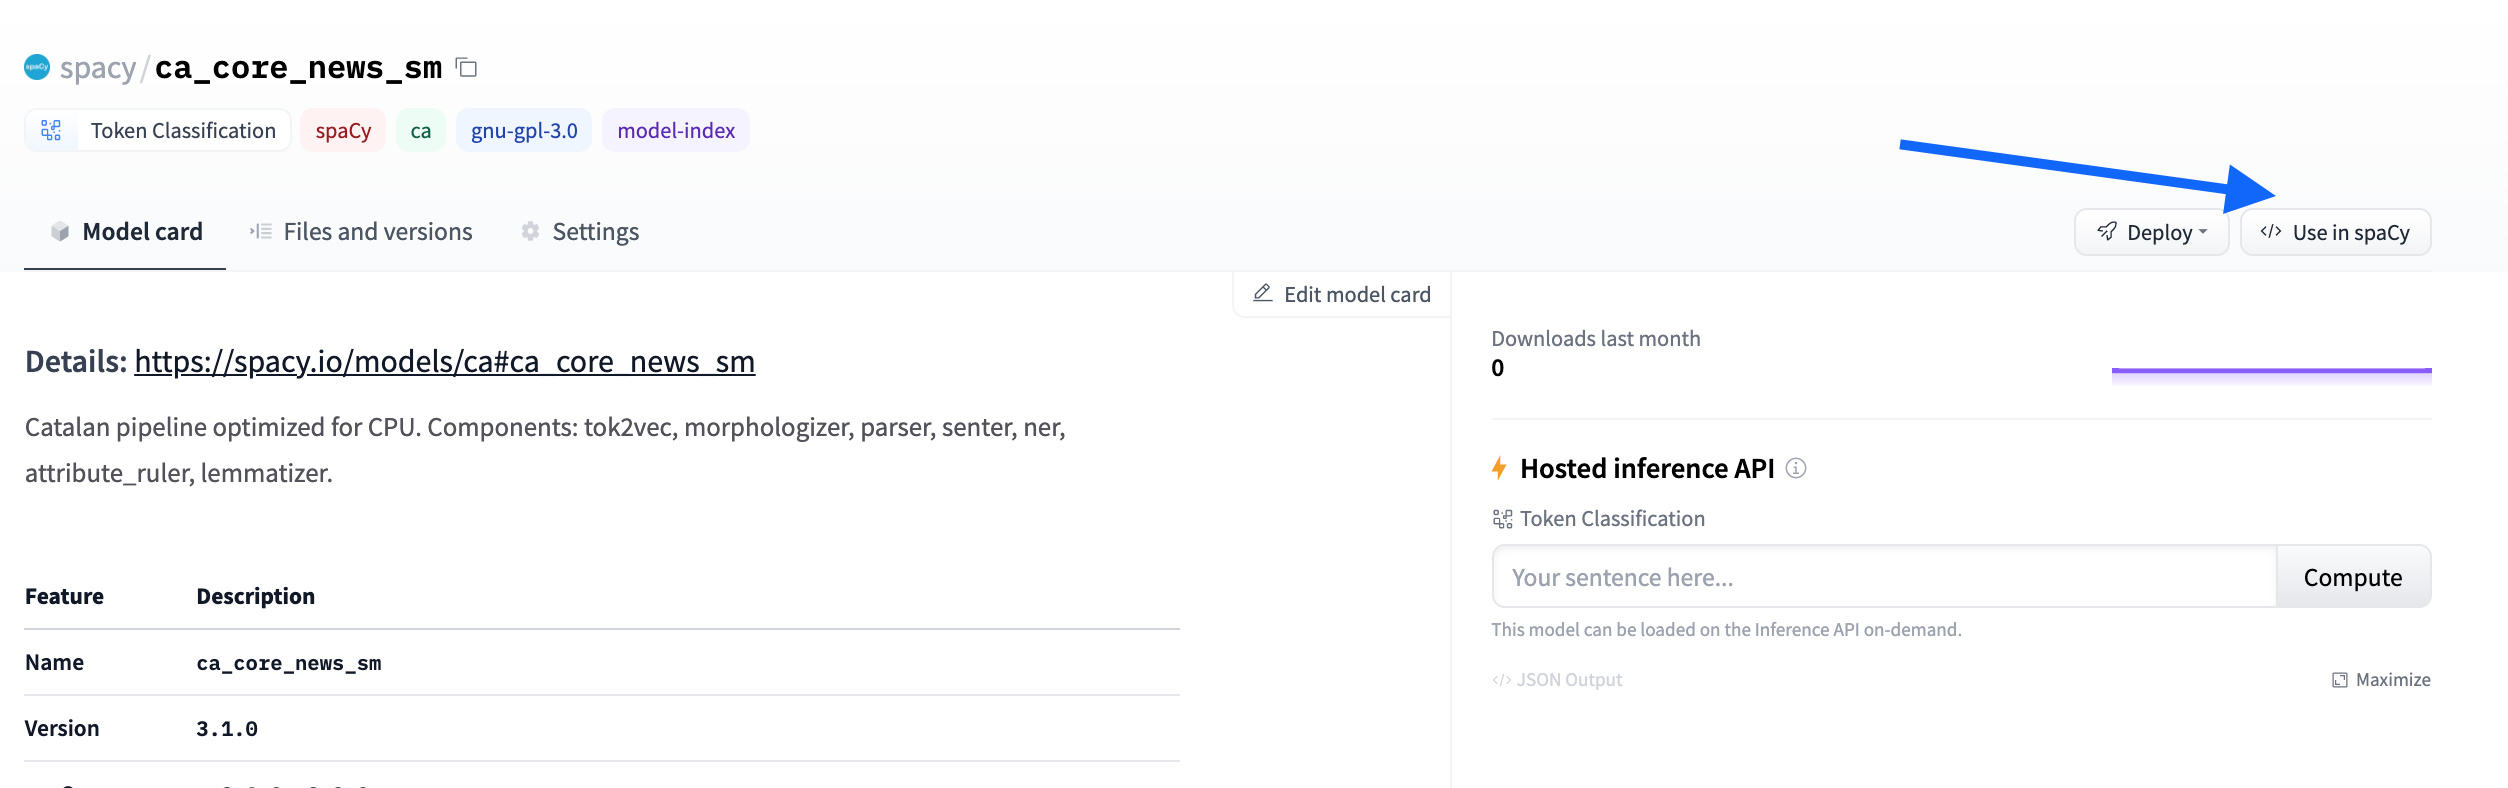Image resolution: width=2508 pixels, height=788 pixels.
Task: Select the spaCy library tag
Action: tap(343, 131)
